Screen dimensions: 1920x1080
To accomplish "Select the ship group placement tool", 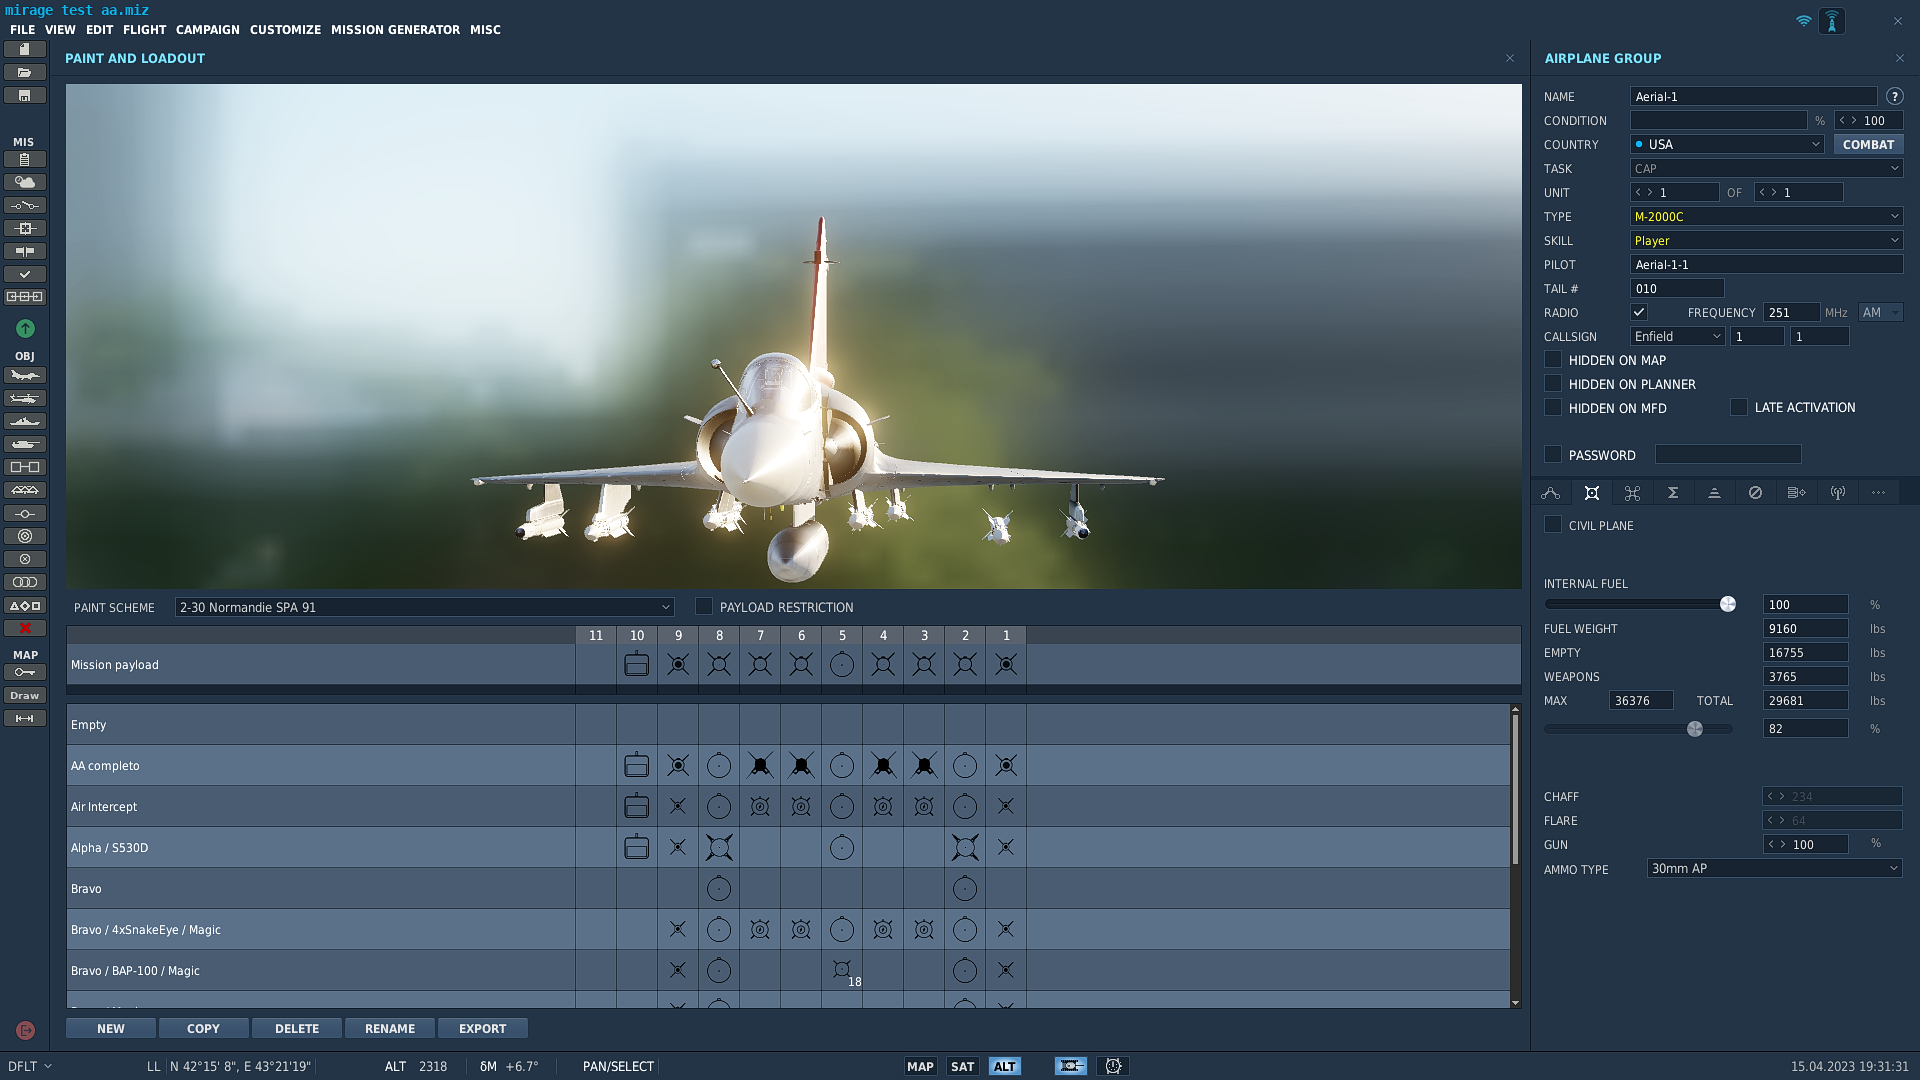I will coord(25,421).
